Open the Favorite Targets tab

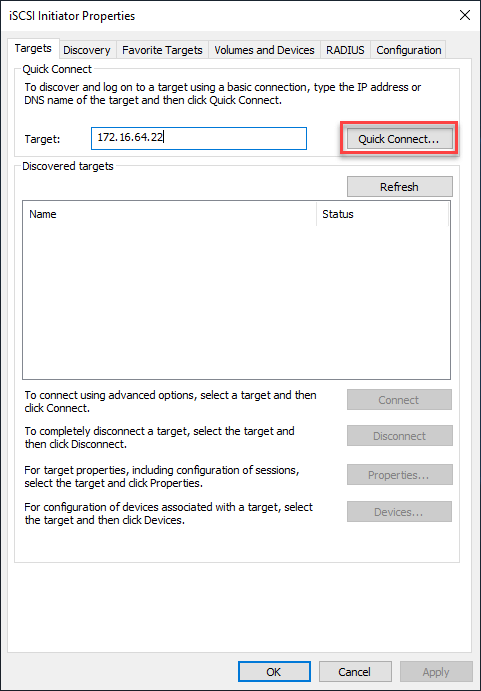pyautogui.click(x=162, y=50)
